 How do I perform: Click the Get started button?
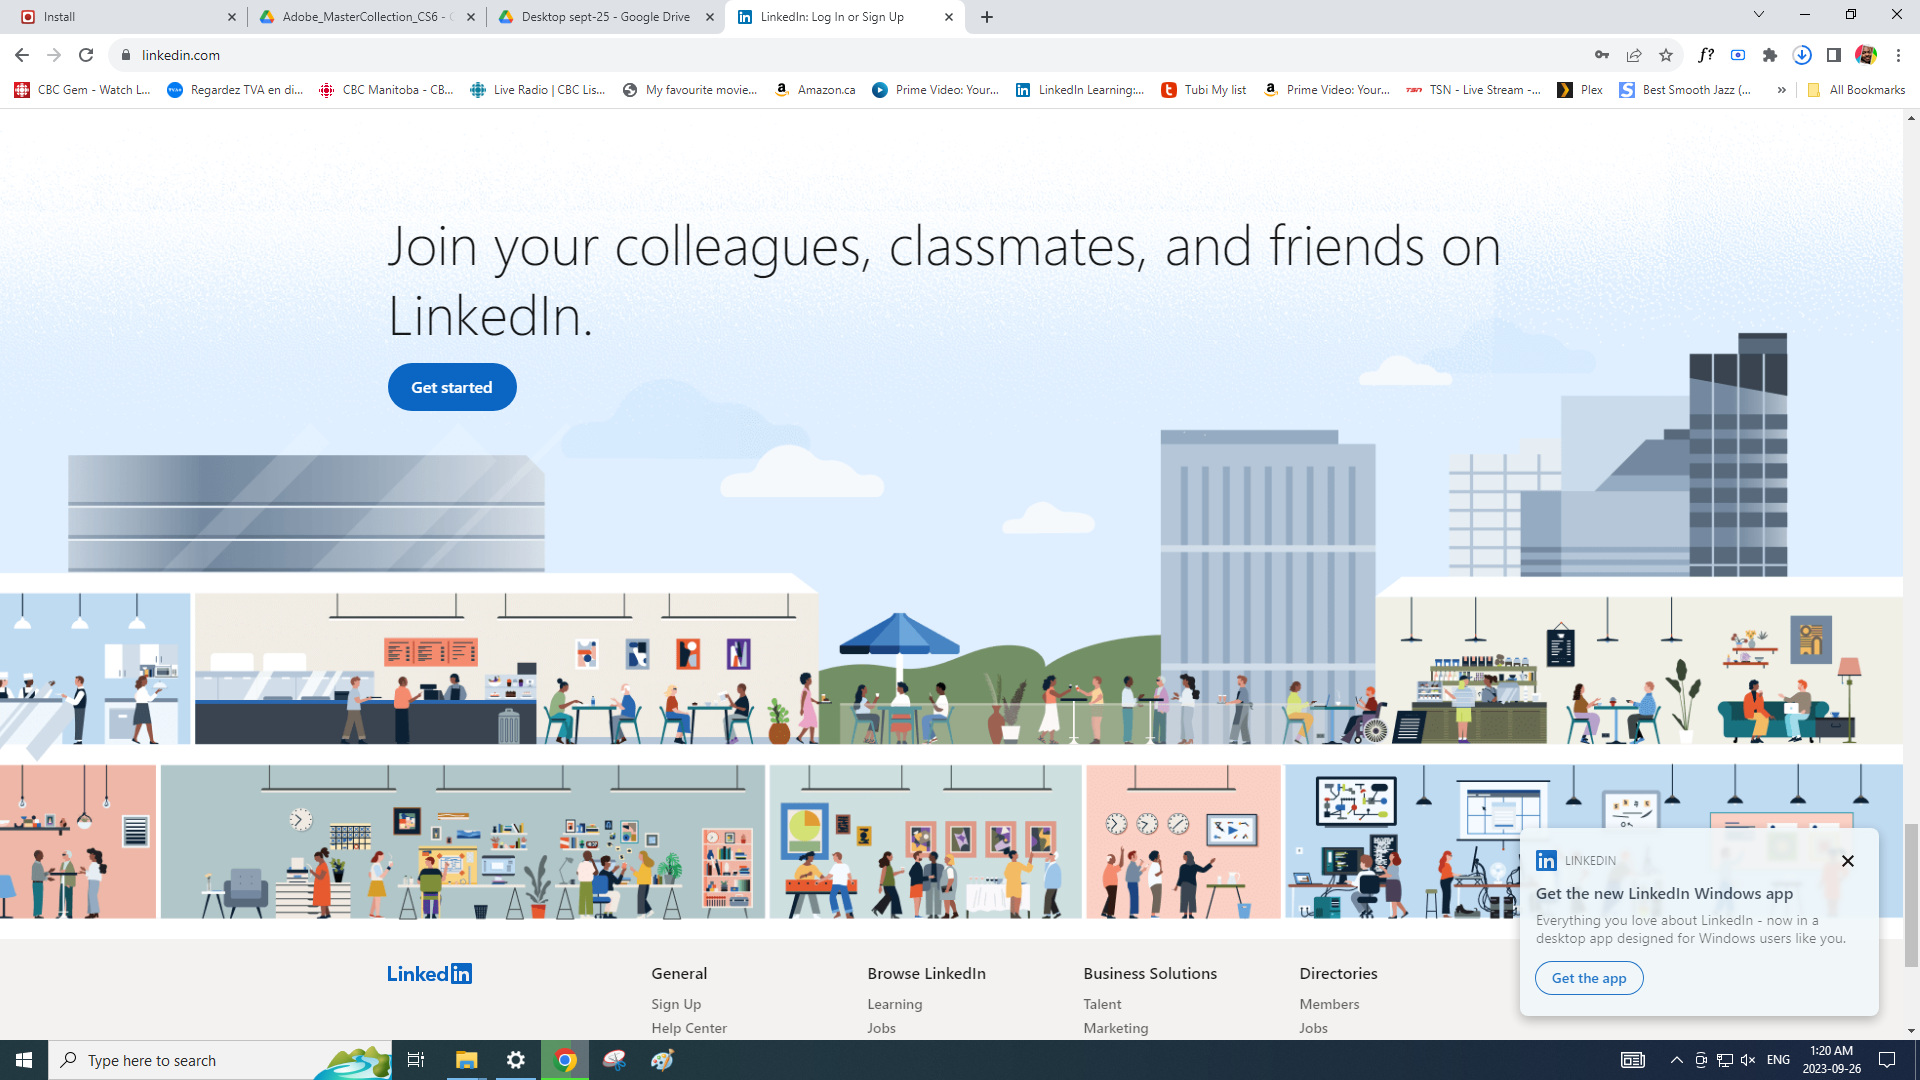[452, 387]
